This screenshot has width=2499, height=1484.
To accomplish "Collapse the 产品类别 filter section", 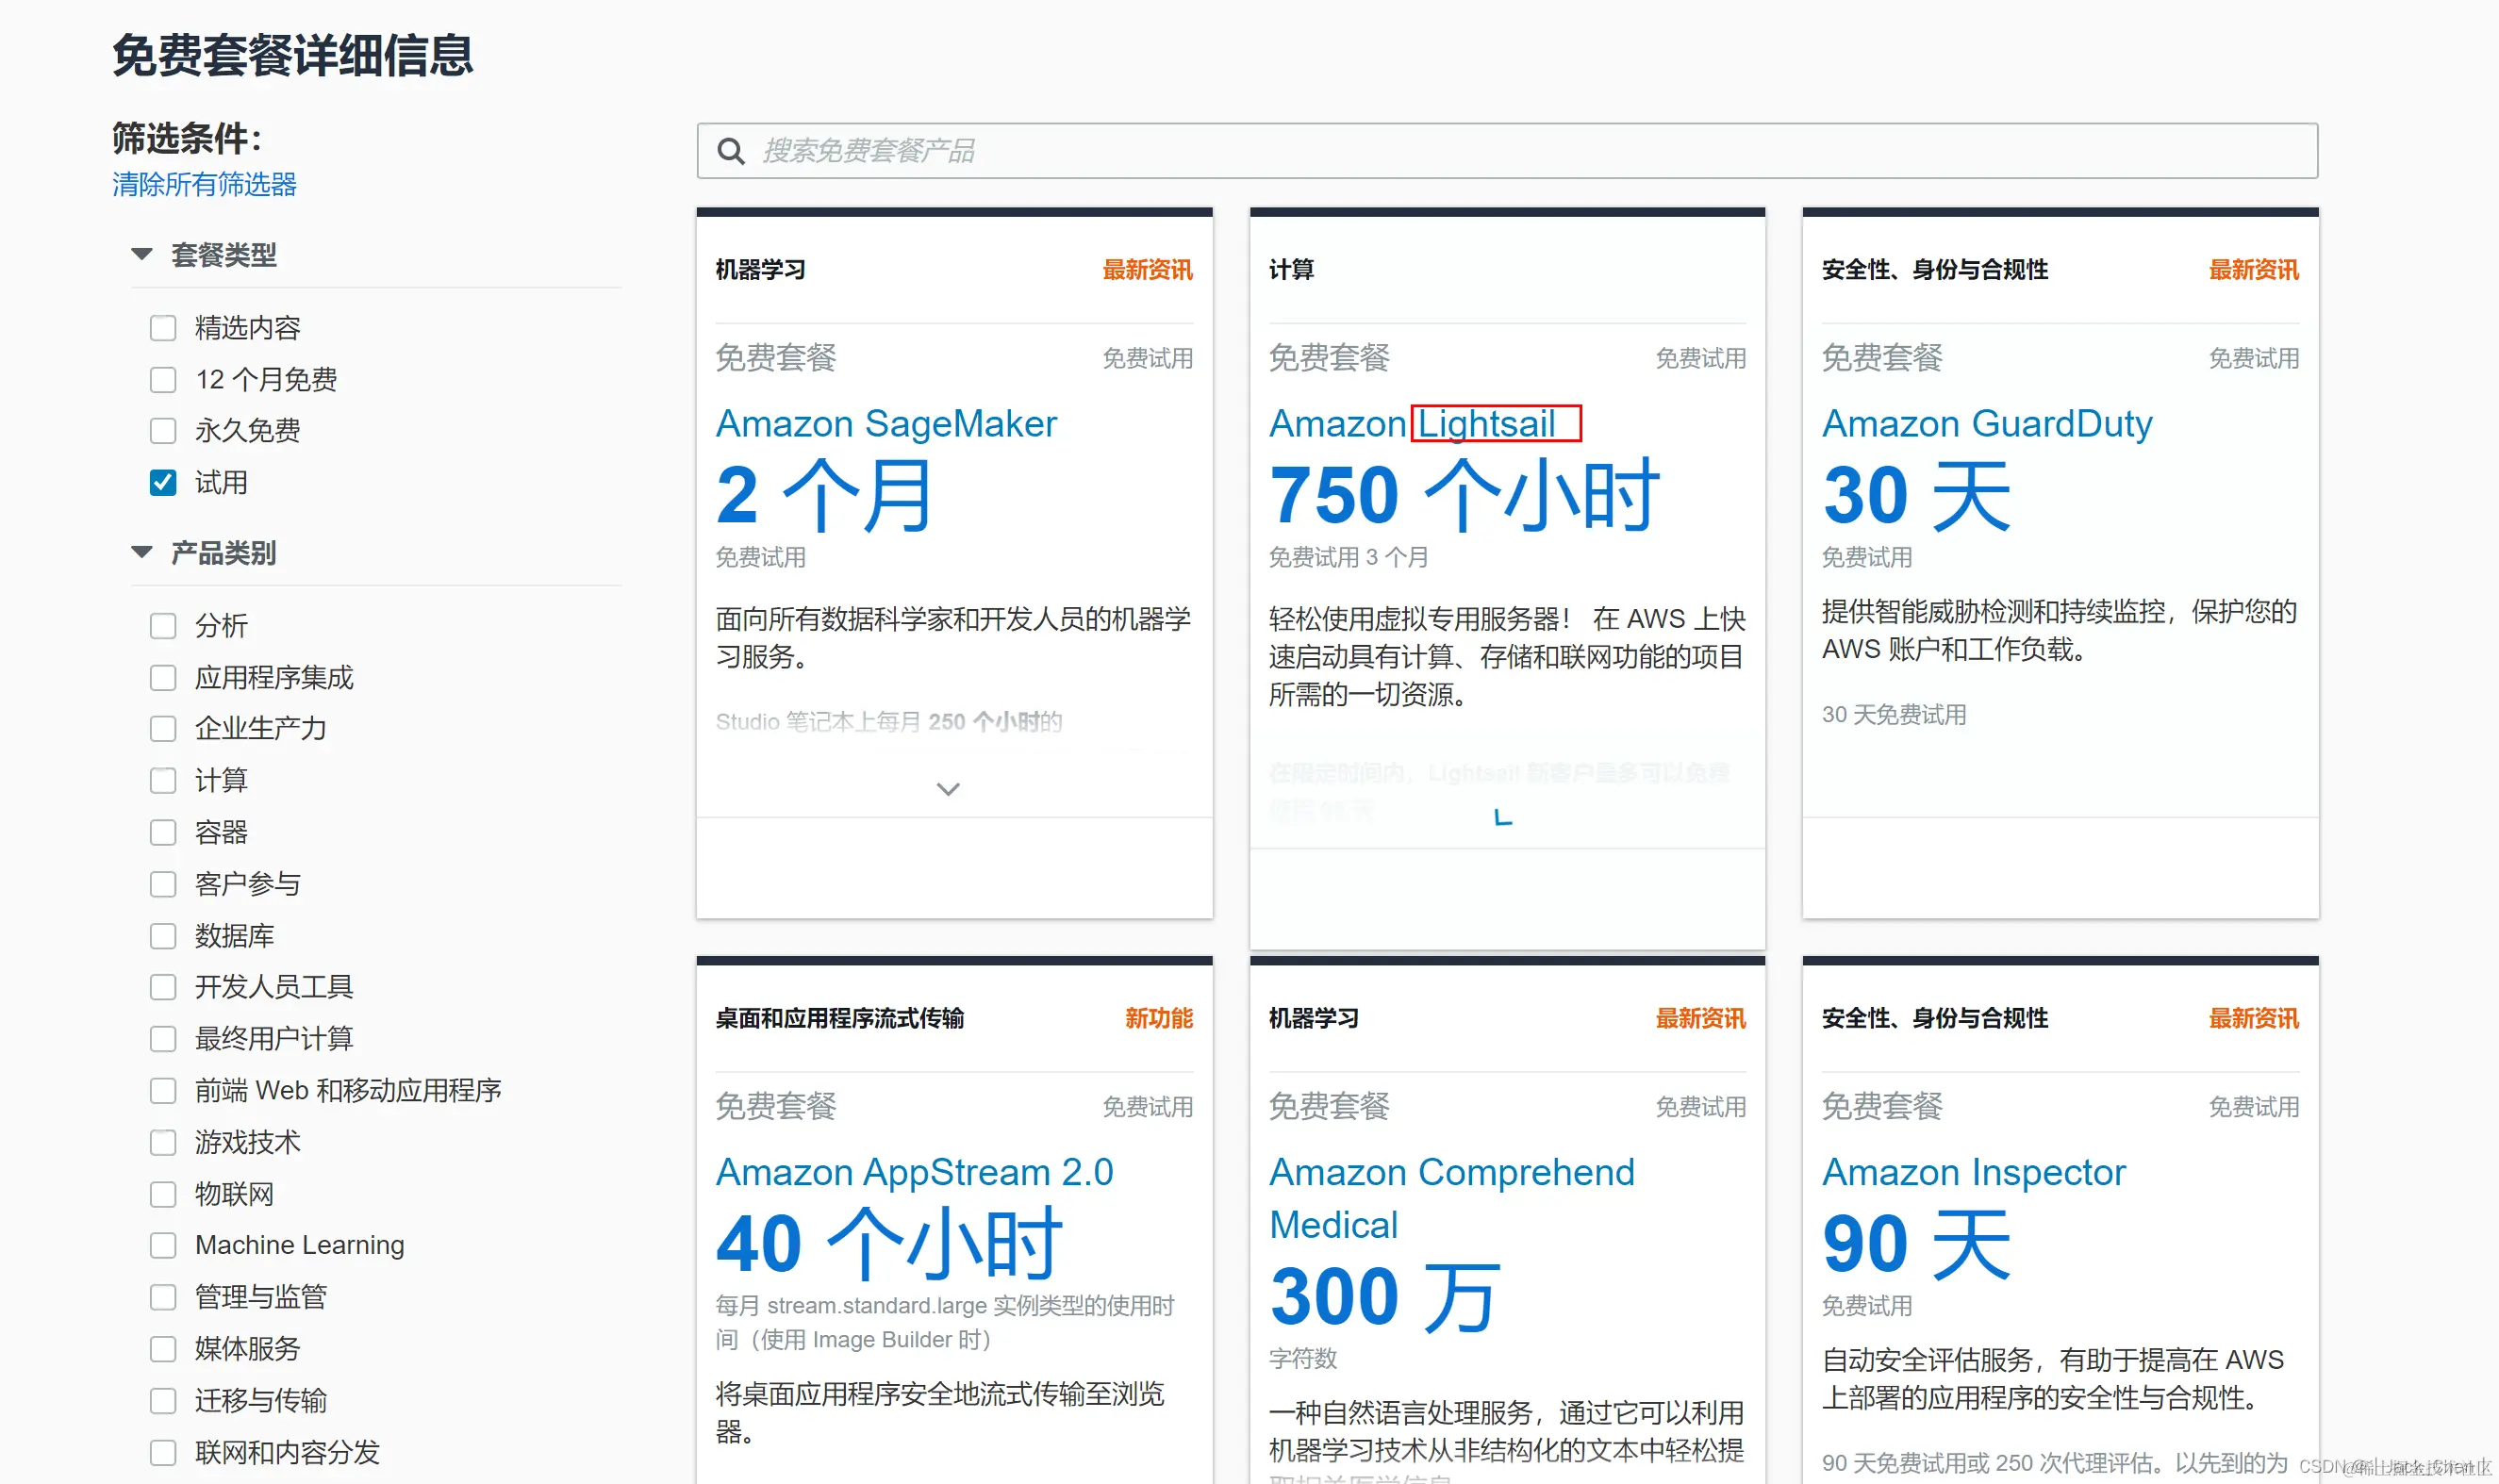I will (x=142, y=553).
